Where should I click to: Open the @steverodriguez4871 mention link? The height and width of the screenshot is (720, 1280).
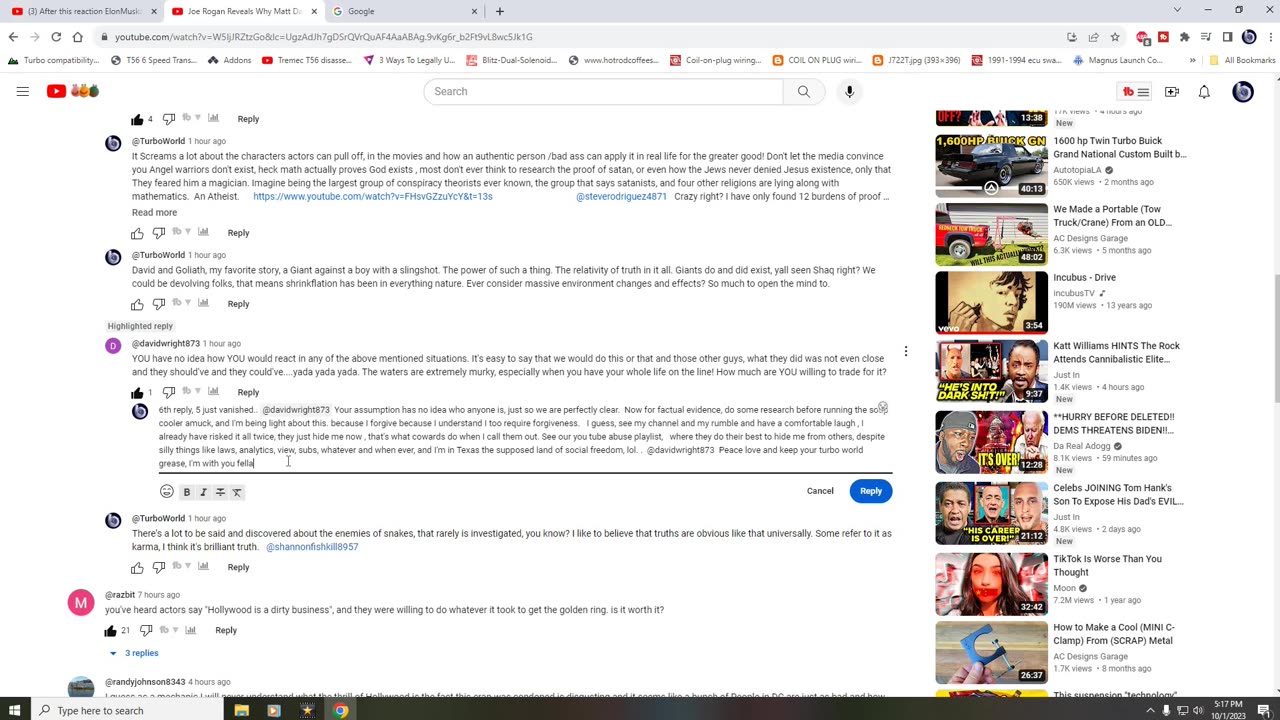coord(621,197)
